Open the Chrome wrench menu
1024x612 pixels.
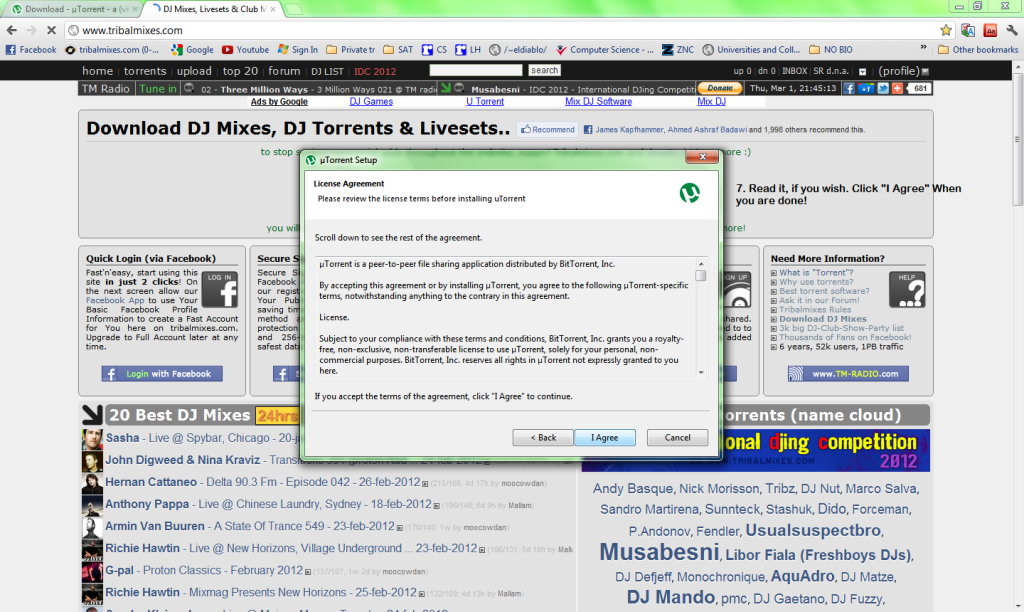point(1012,30)
